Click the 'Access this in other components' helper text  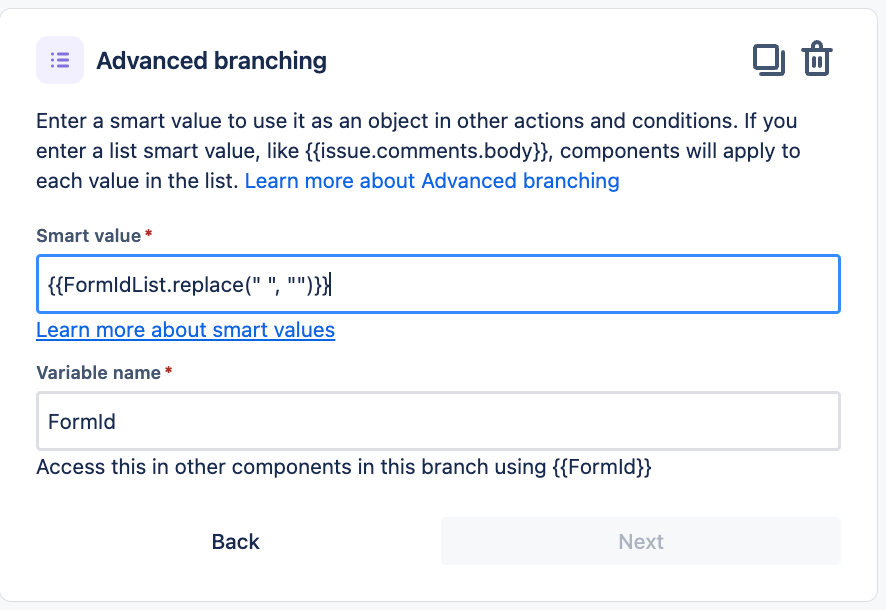[x=344, y=467]
